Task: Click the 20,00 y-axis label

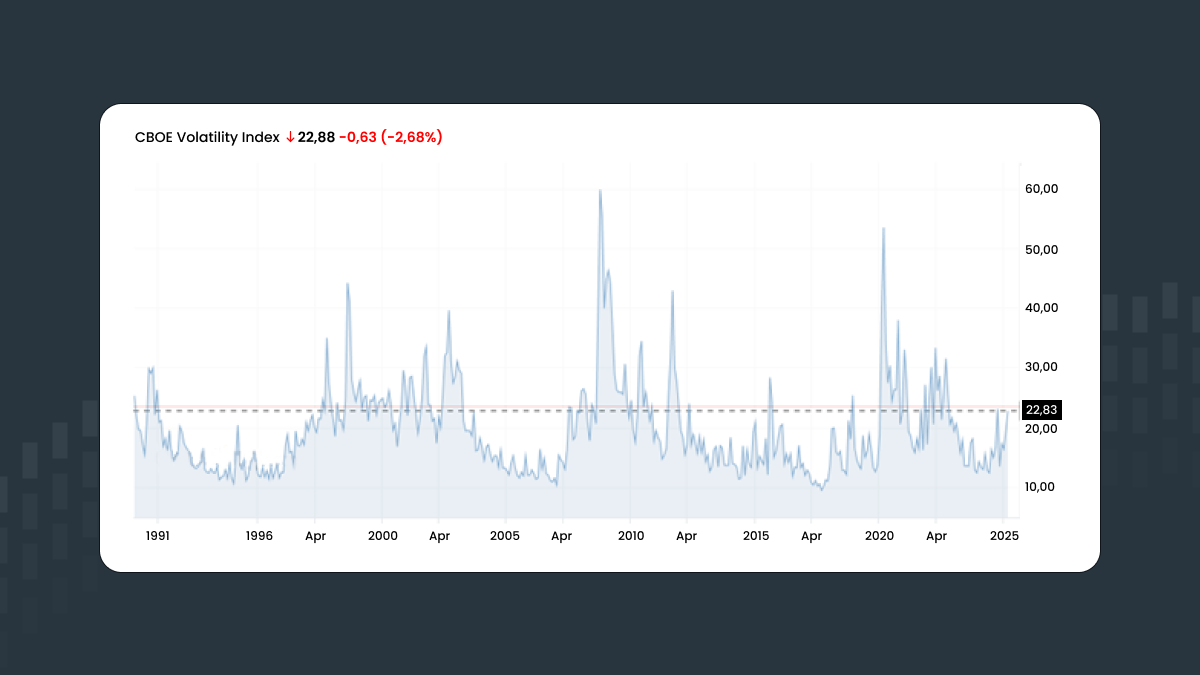Action: tap(1042, 428)
